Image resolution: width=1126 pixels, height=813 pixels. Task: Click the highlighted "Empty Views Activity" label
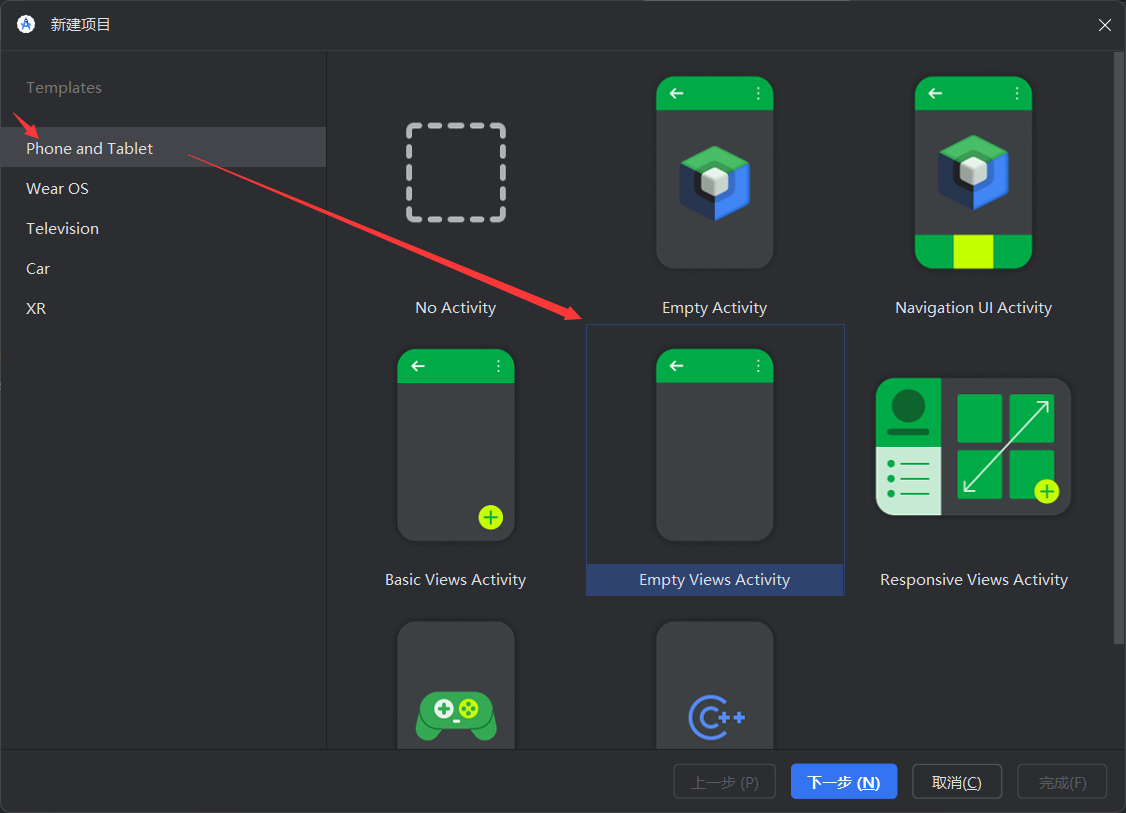point(715,580)
